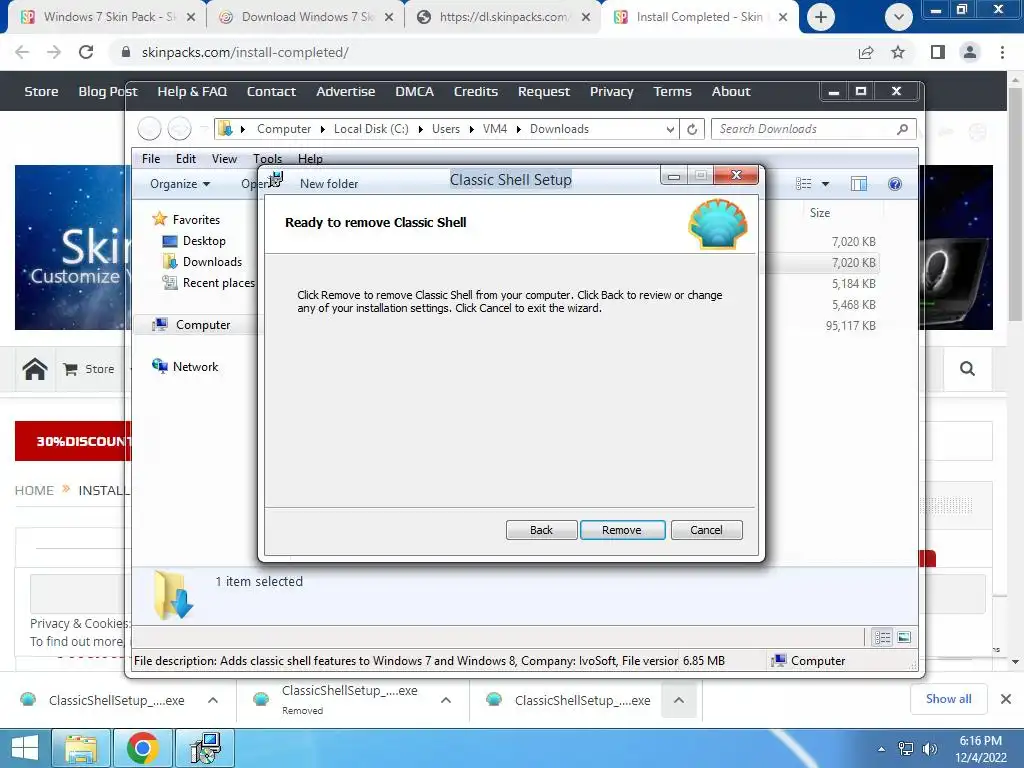Expand removed ClassicShellSetup download options

coord(446,700)
